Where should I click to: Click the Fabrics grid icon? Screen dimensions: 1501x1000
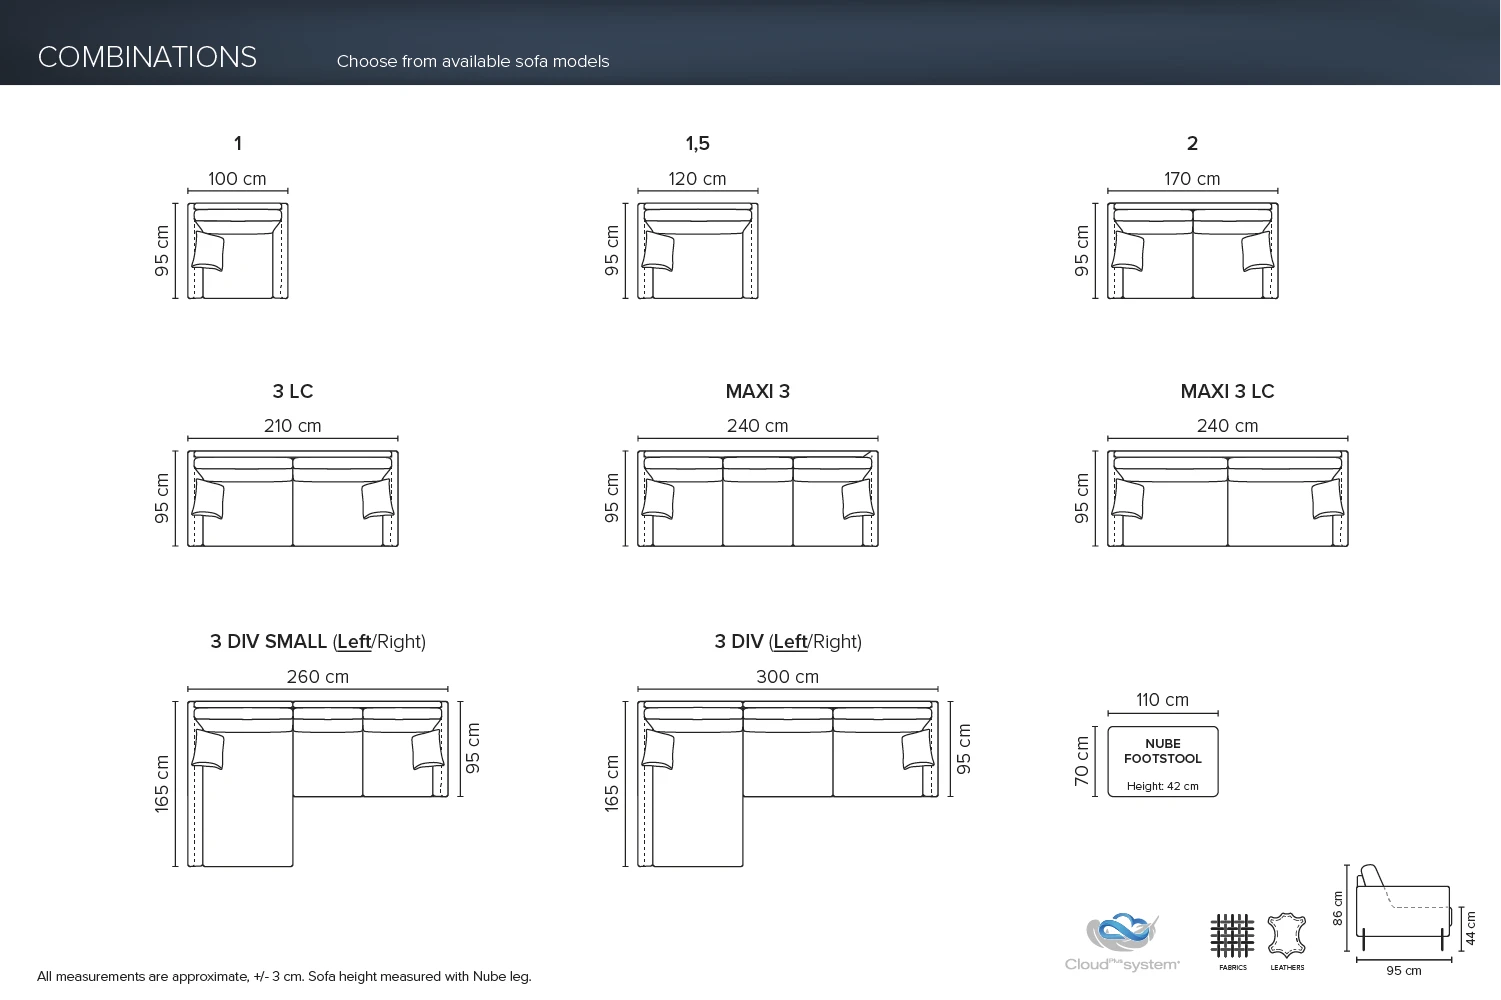coord(1232,936)
